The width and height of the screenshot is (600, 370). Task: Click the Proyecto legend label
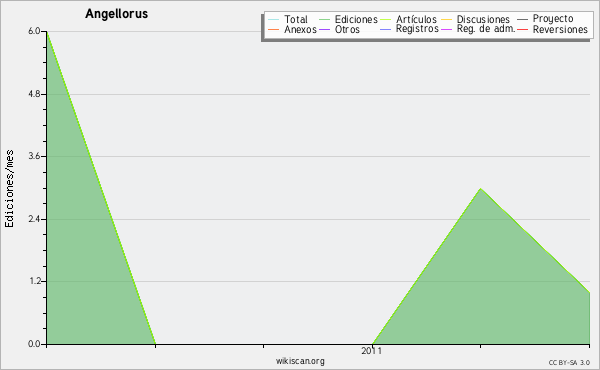coord(553,19)
